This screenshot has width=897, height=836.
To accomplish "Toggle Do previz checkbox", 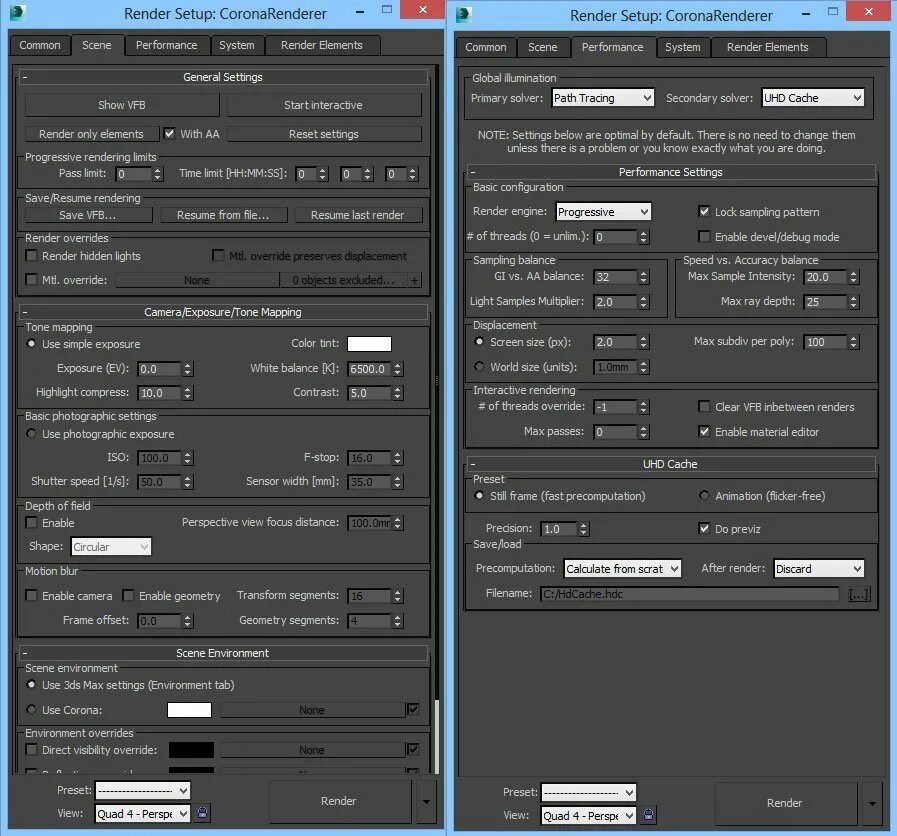I will click(x=704, y=528).
